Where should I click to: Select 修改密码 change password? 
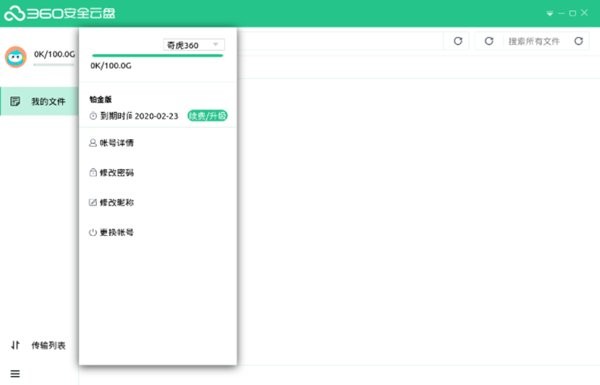(x=111, y=173)
